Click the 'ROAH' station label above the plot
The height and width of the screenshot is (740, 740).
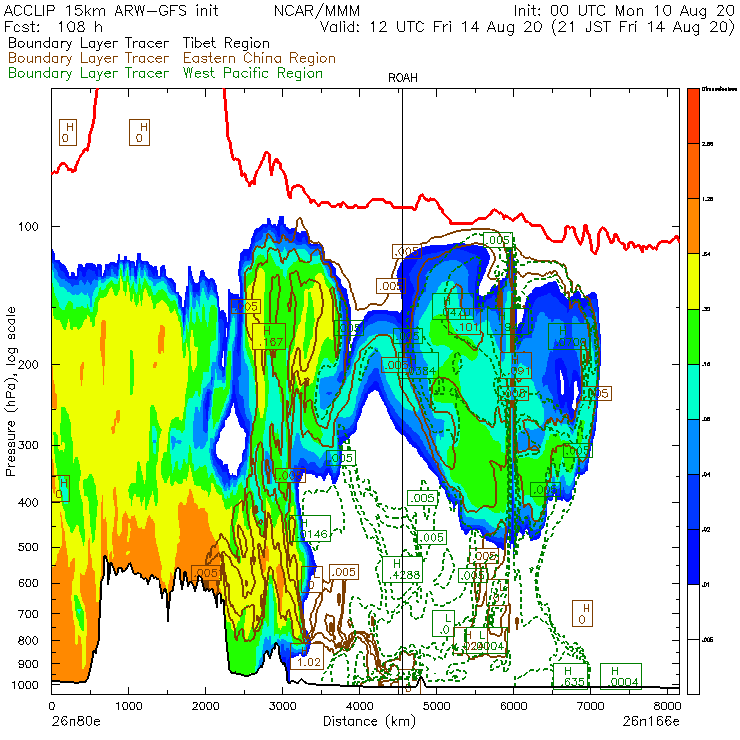(x=403, y=78)
